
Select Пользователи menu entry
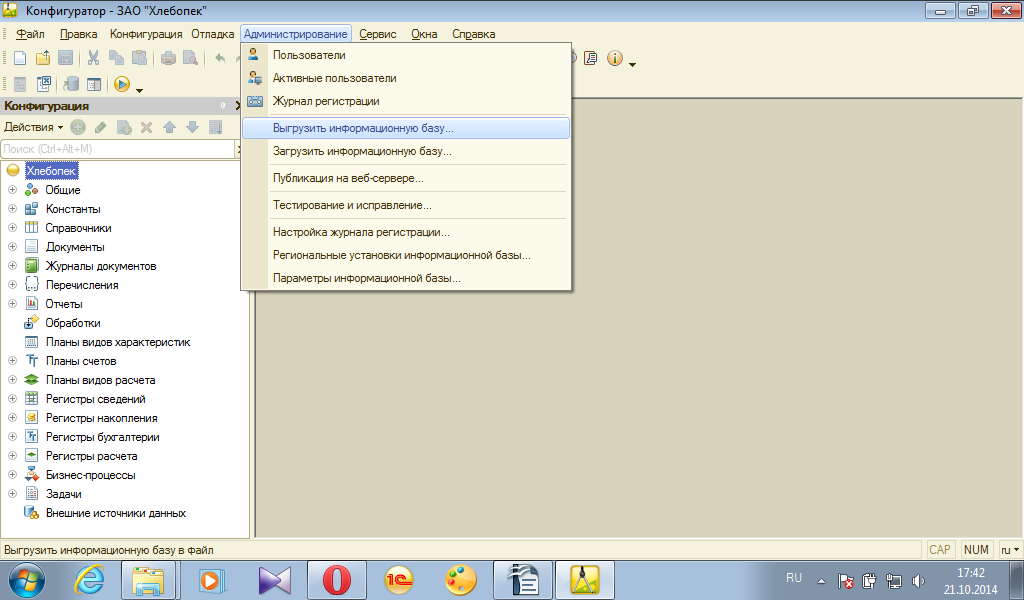406,55
